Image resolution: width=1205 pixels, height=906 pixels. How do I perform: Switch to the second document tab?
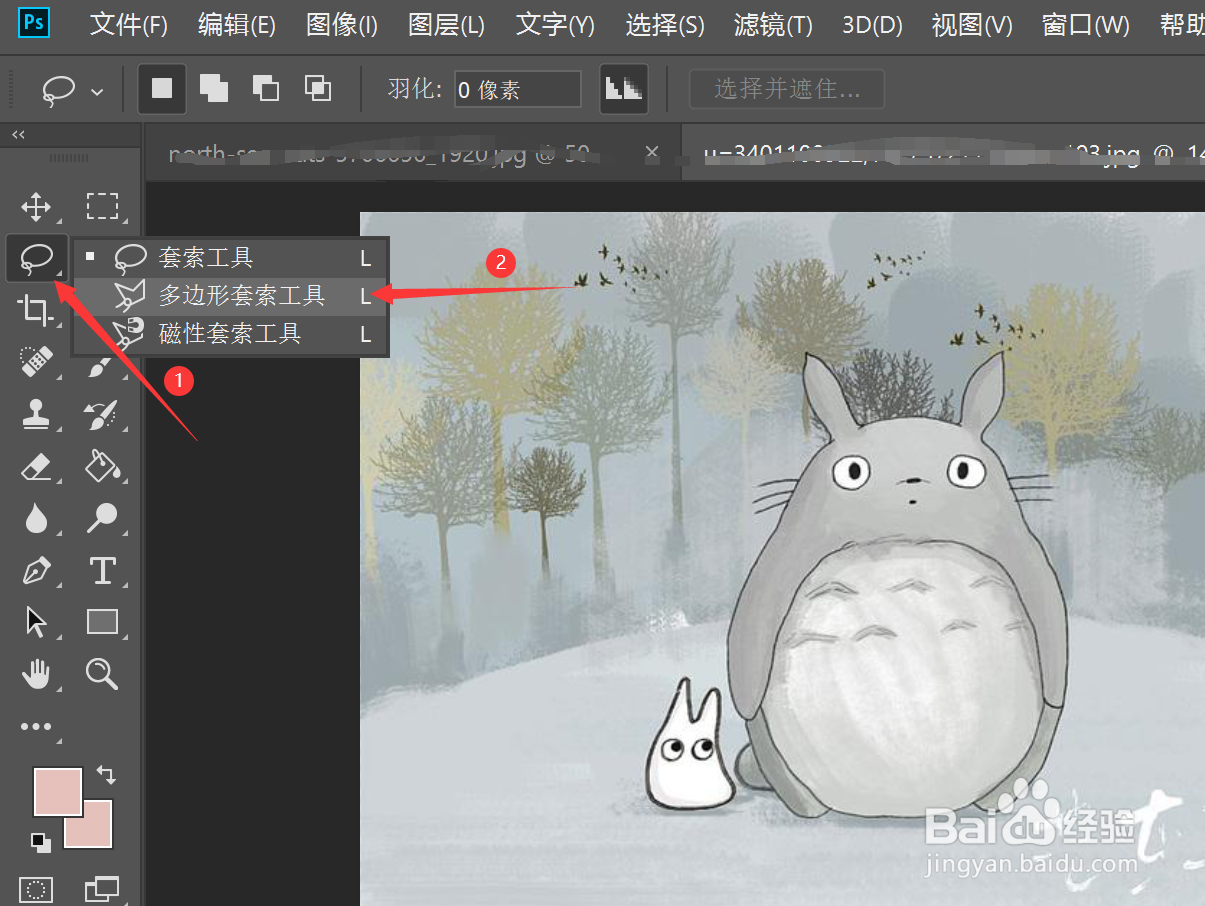pos(942,154)
